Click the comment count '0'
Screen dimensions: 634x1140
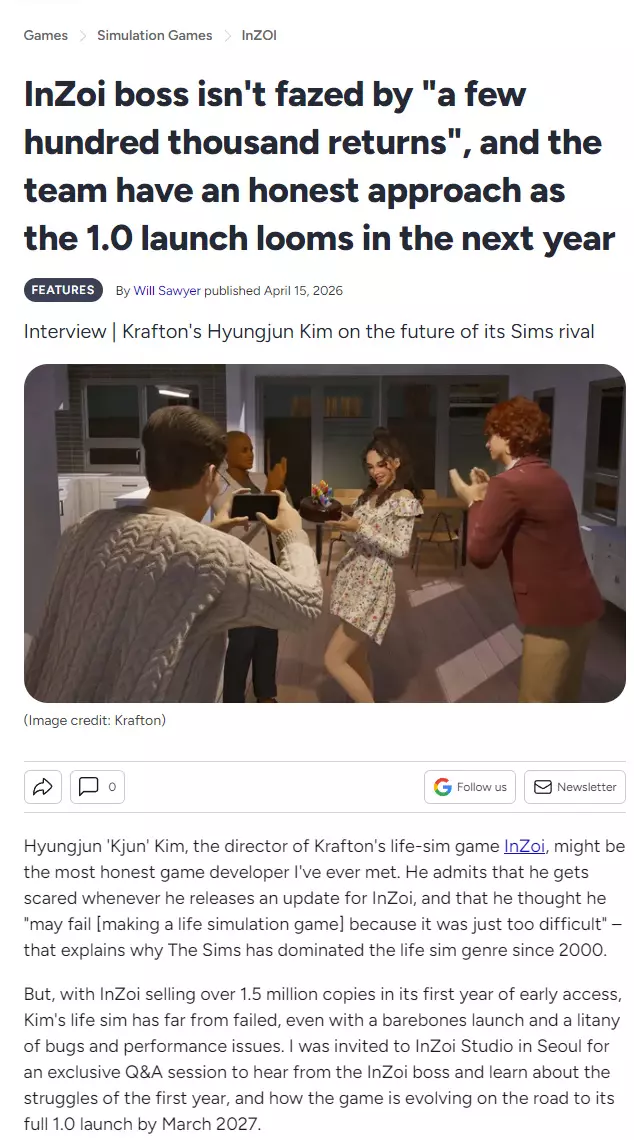[112, 787]
